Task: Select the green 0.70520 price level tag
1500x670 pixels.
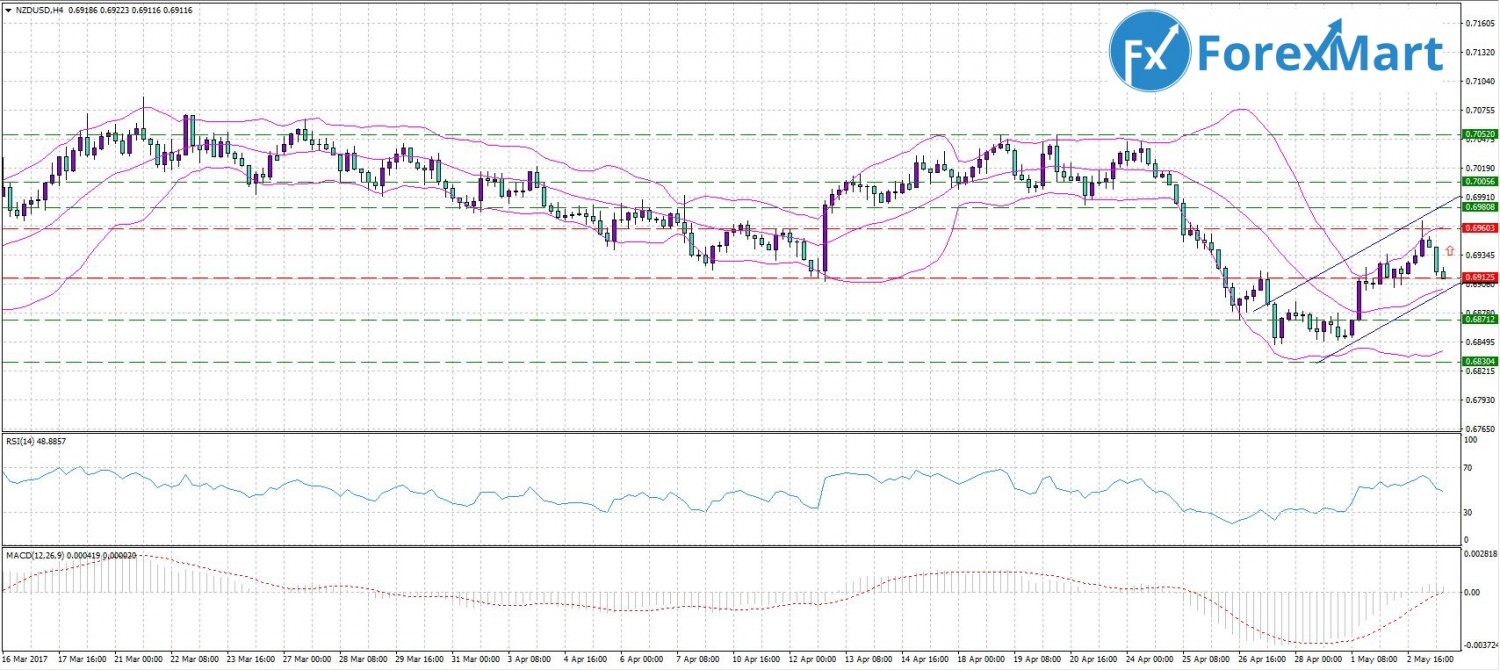Action: tap(1479, 134)
